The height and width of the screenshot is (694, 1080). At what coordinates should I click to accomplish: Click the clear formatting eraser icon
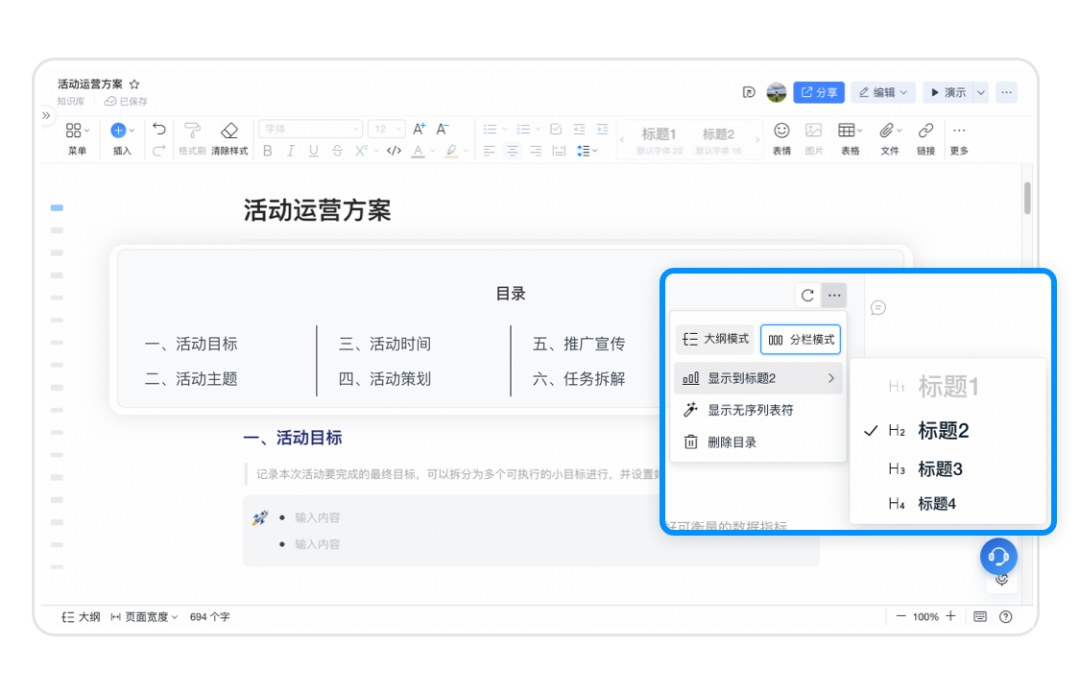[229, 131]
